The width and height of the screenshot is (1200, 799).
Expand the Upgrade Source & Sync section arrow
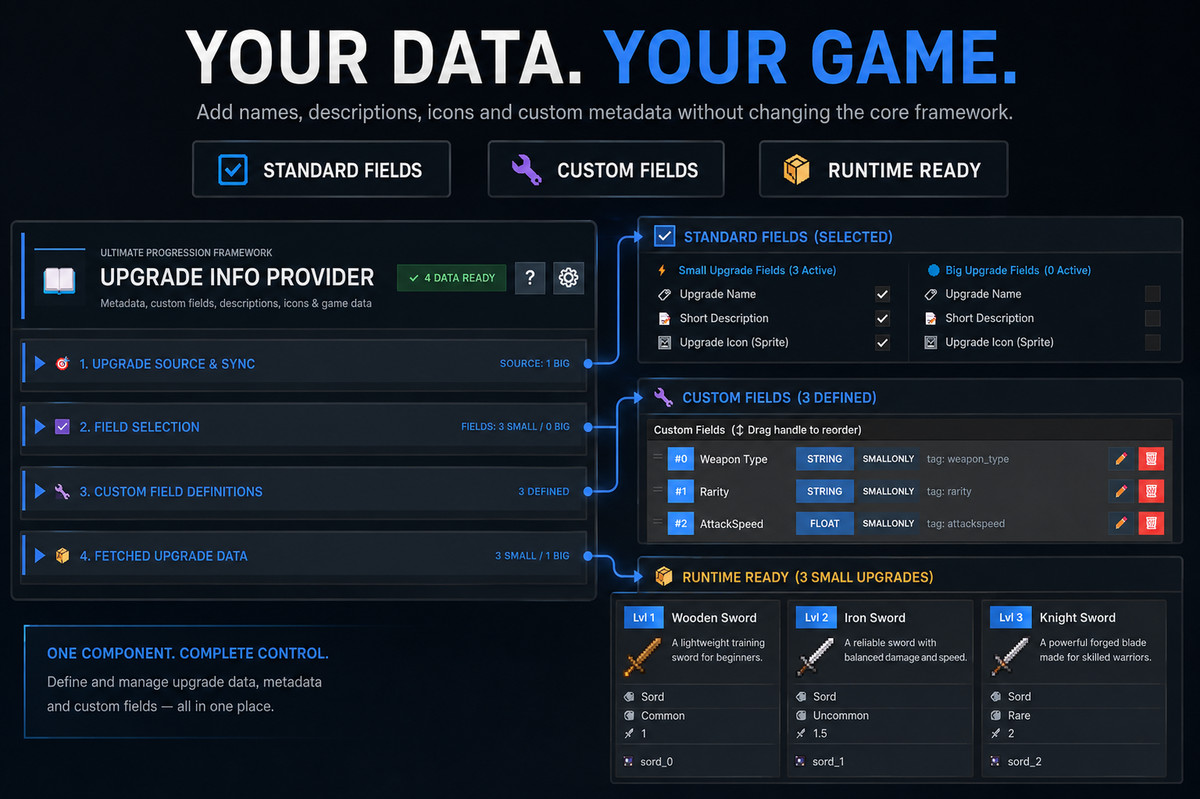click(40, 364)
